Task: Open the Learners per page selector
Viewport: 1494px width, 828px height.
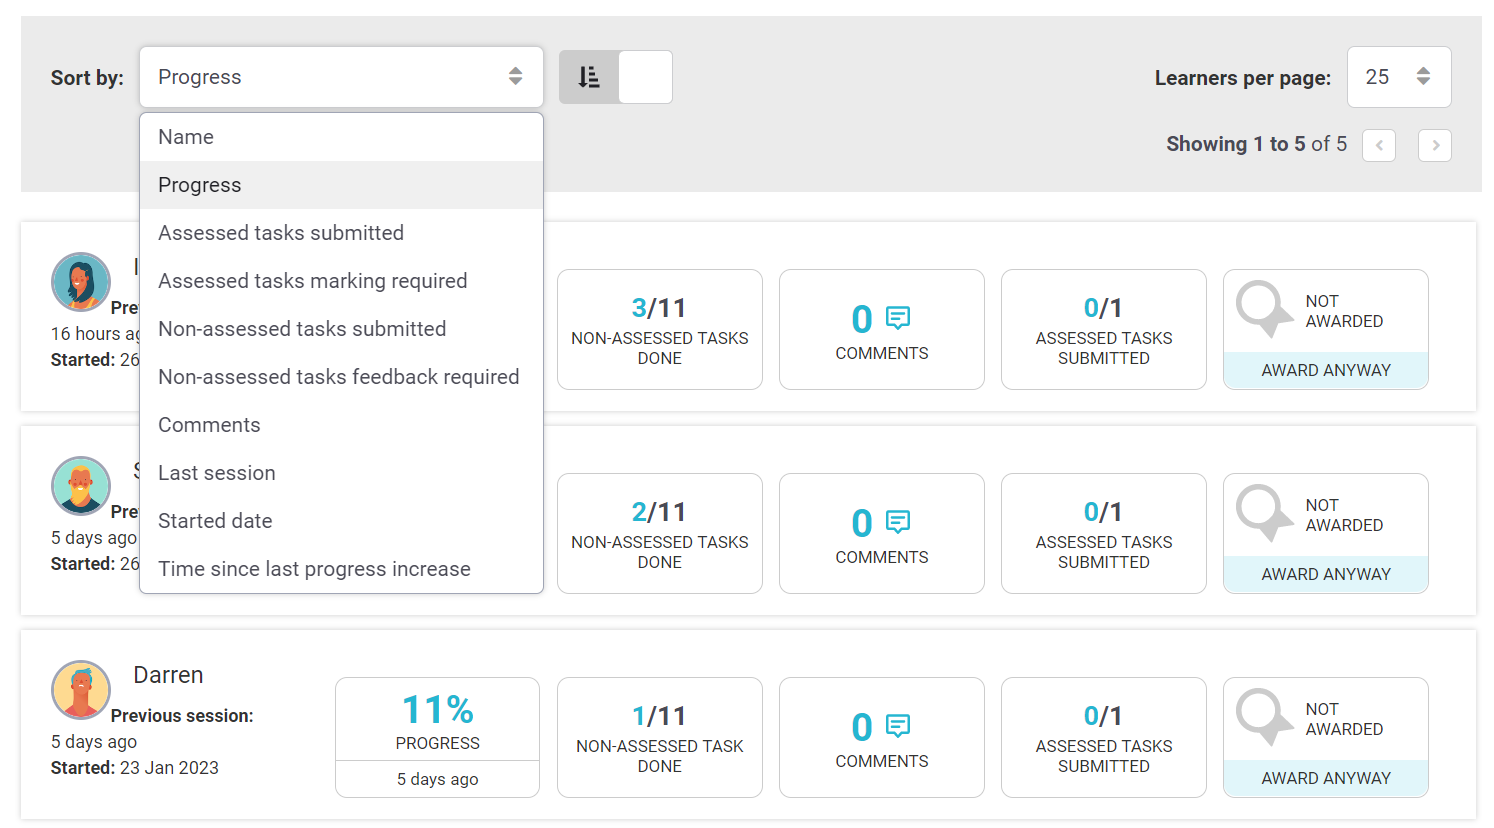Action: click(1399, 76)
